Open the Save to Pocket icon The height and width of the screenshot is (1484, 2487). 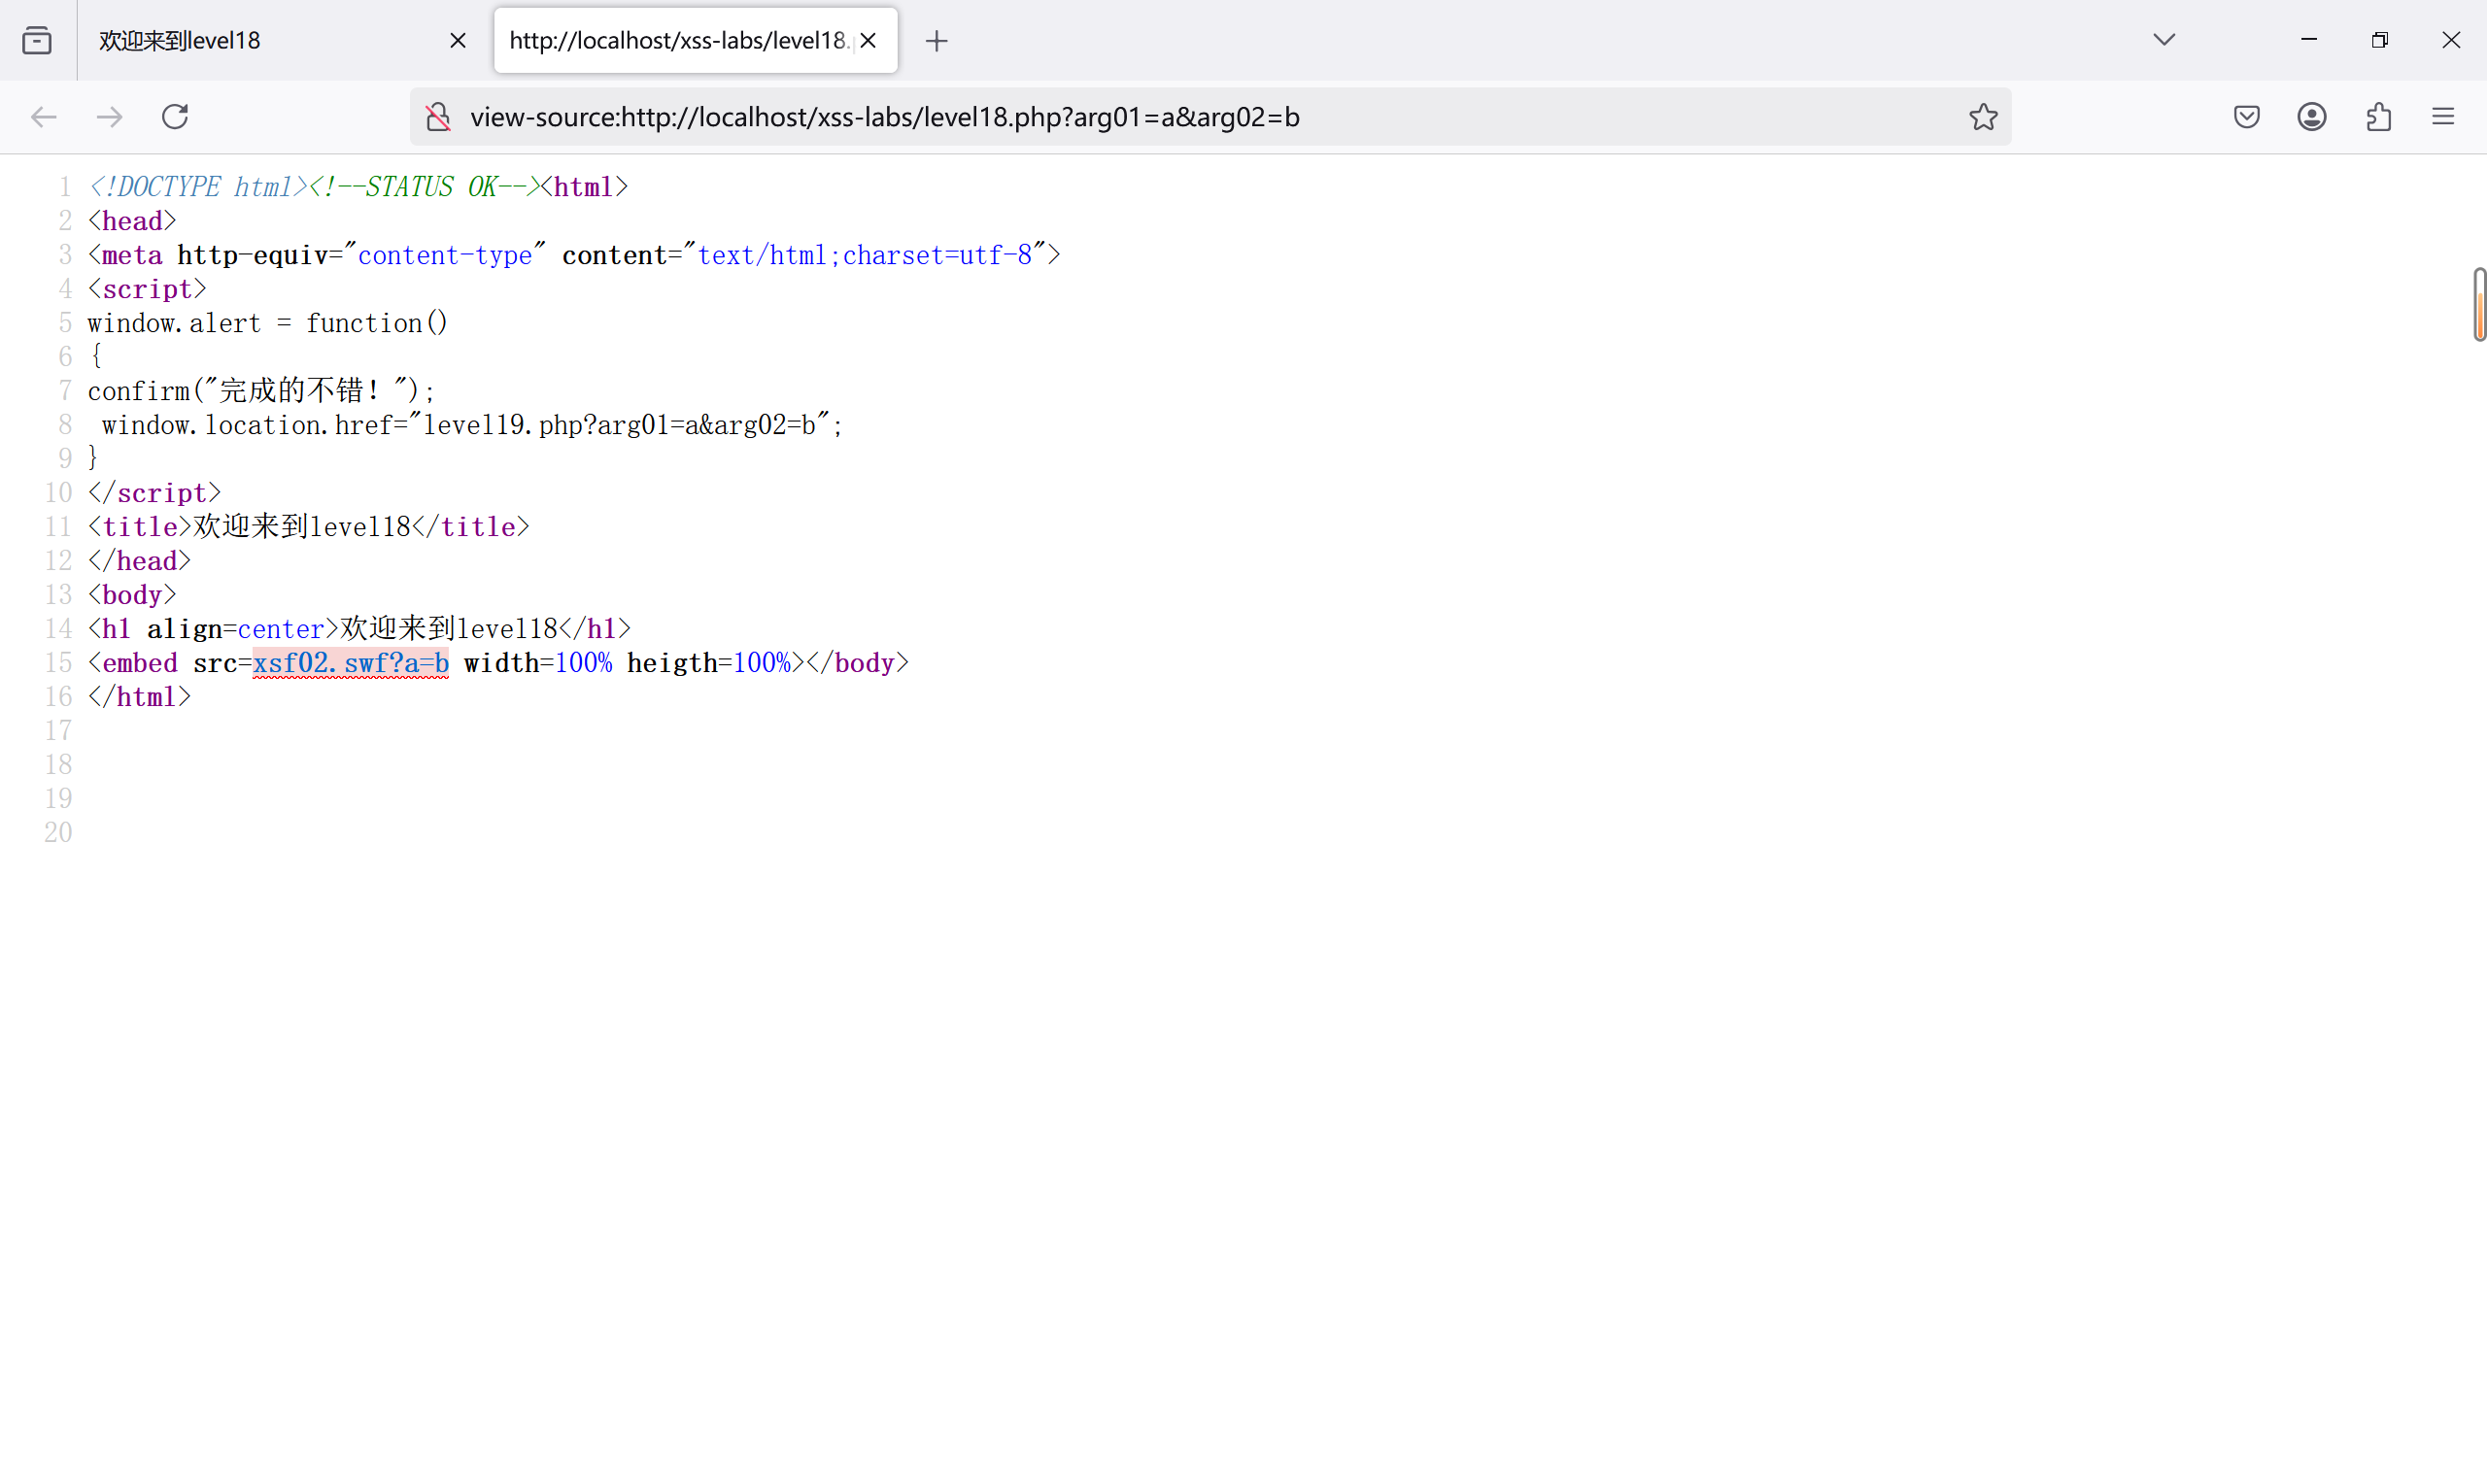click(x=2246, y=117)
